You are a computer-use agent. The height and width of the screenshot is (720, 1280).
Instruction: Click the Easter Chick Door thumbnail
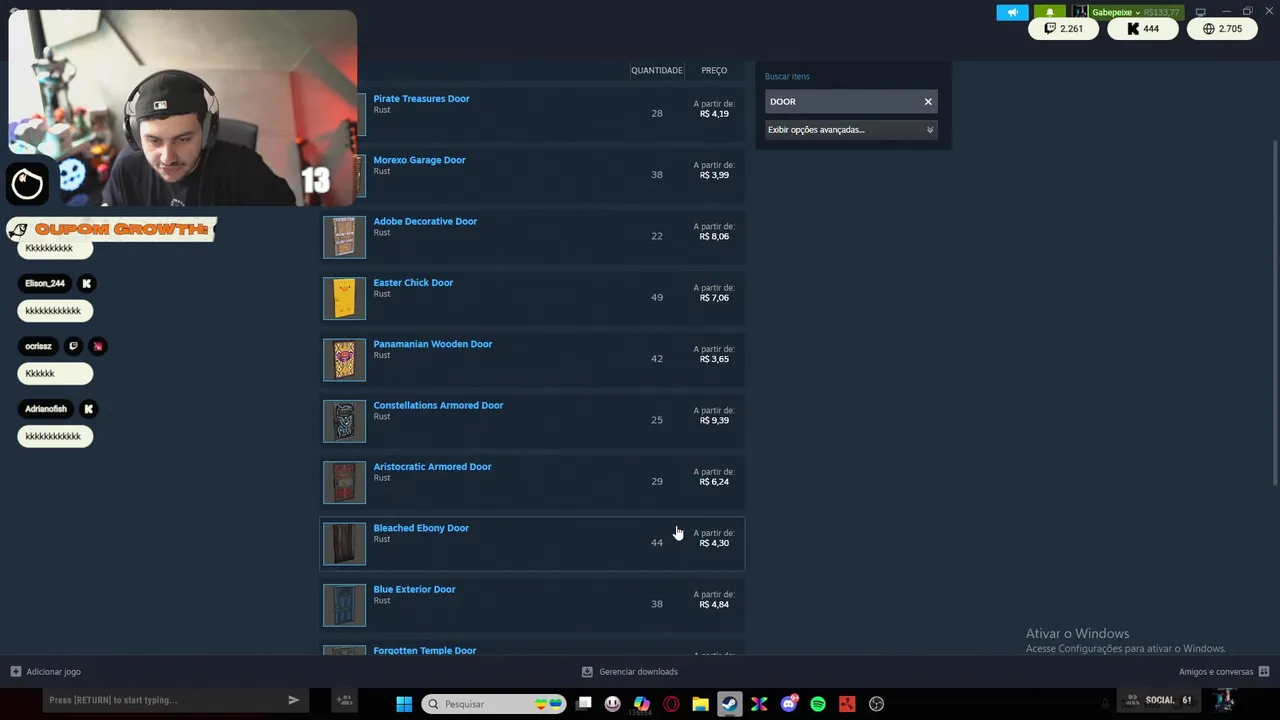[x=344, y=298]
